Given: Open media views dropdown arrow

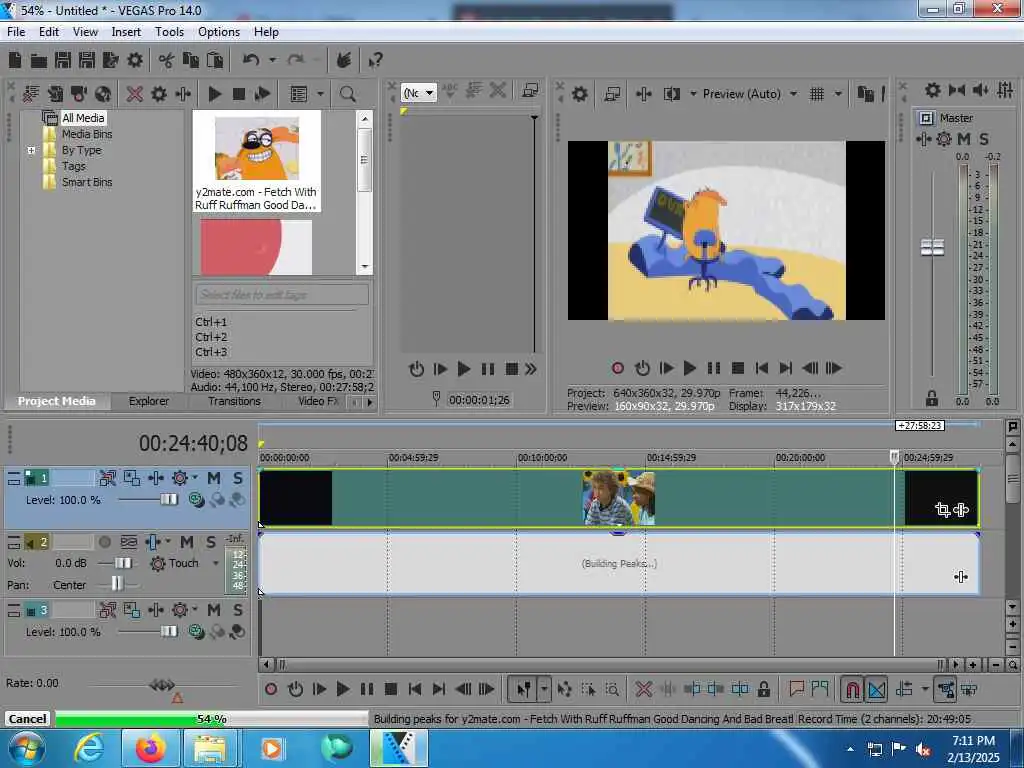Looking at the screenshot, I should coord(320,94).
